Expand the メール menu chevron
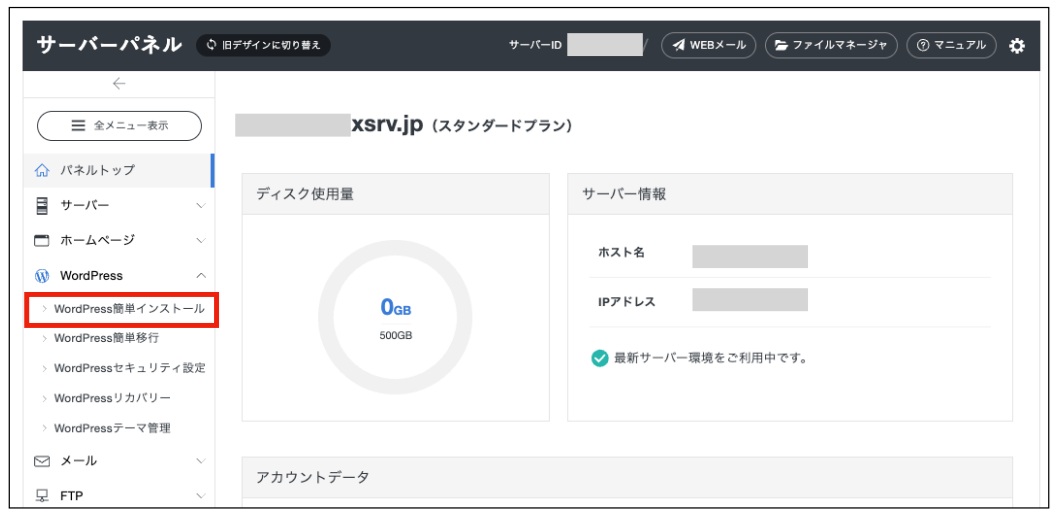Image resolution: width=1058 pixels, height=517 pixels. [x=201, y=461]
